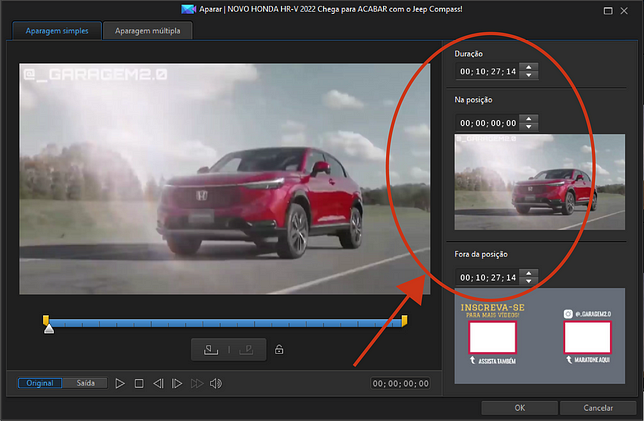
Task: Decrease the Na posição timecode
Action: (x=529, y=127)
